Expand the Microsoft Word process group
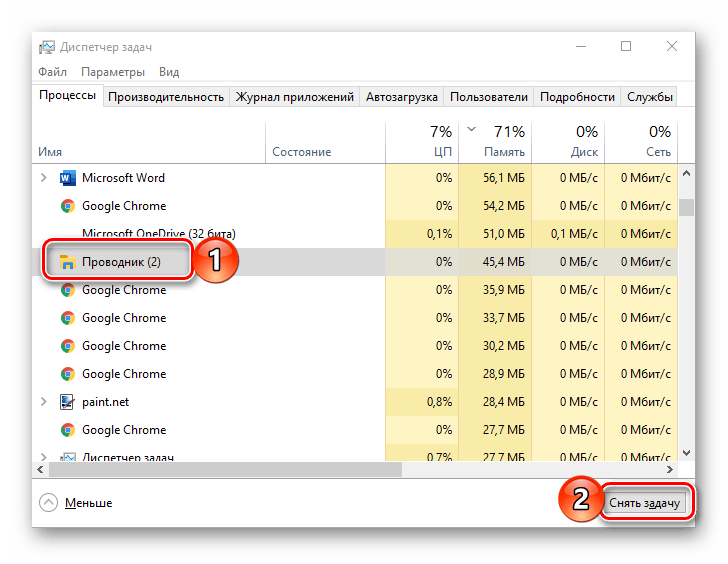728x564 pixels. 44,178
